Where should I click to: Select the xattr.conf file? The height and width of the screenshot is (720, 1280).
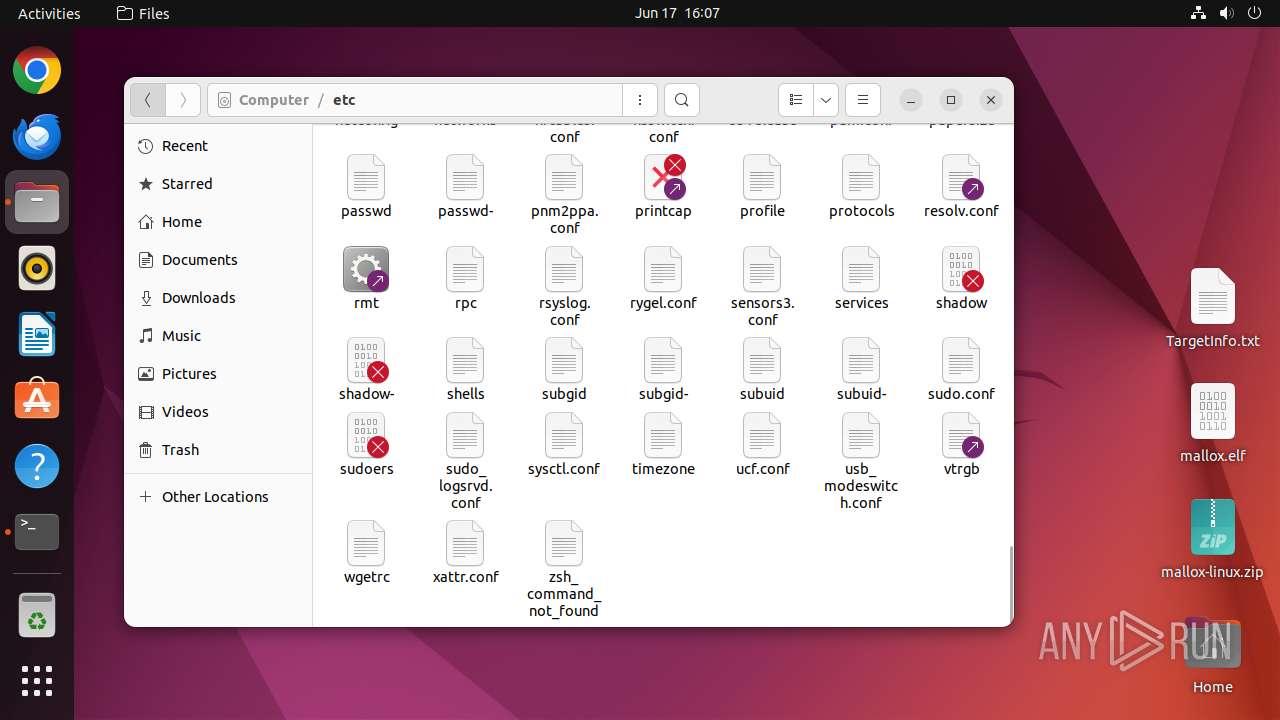coord(465,543)
